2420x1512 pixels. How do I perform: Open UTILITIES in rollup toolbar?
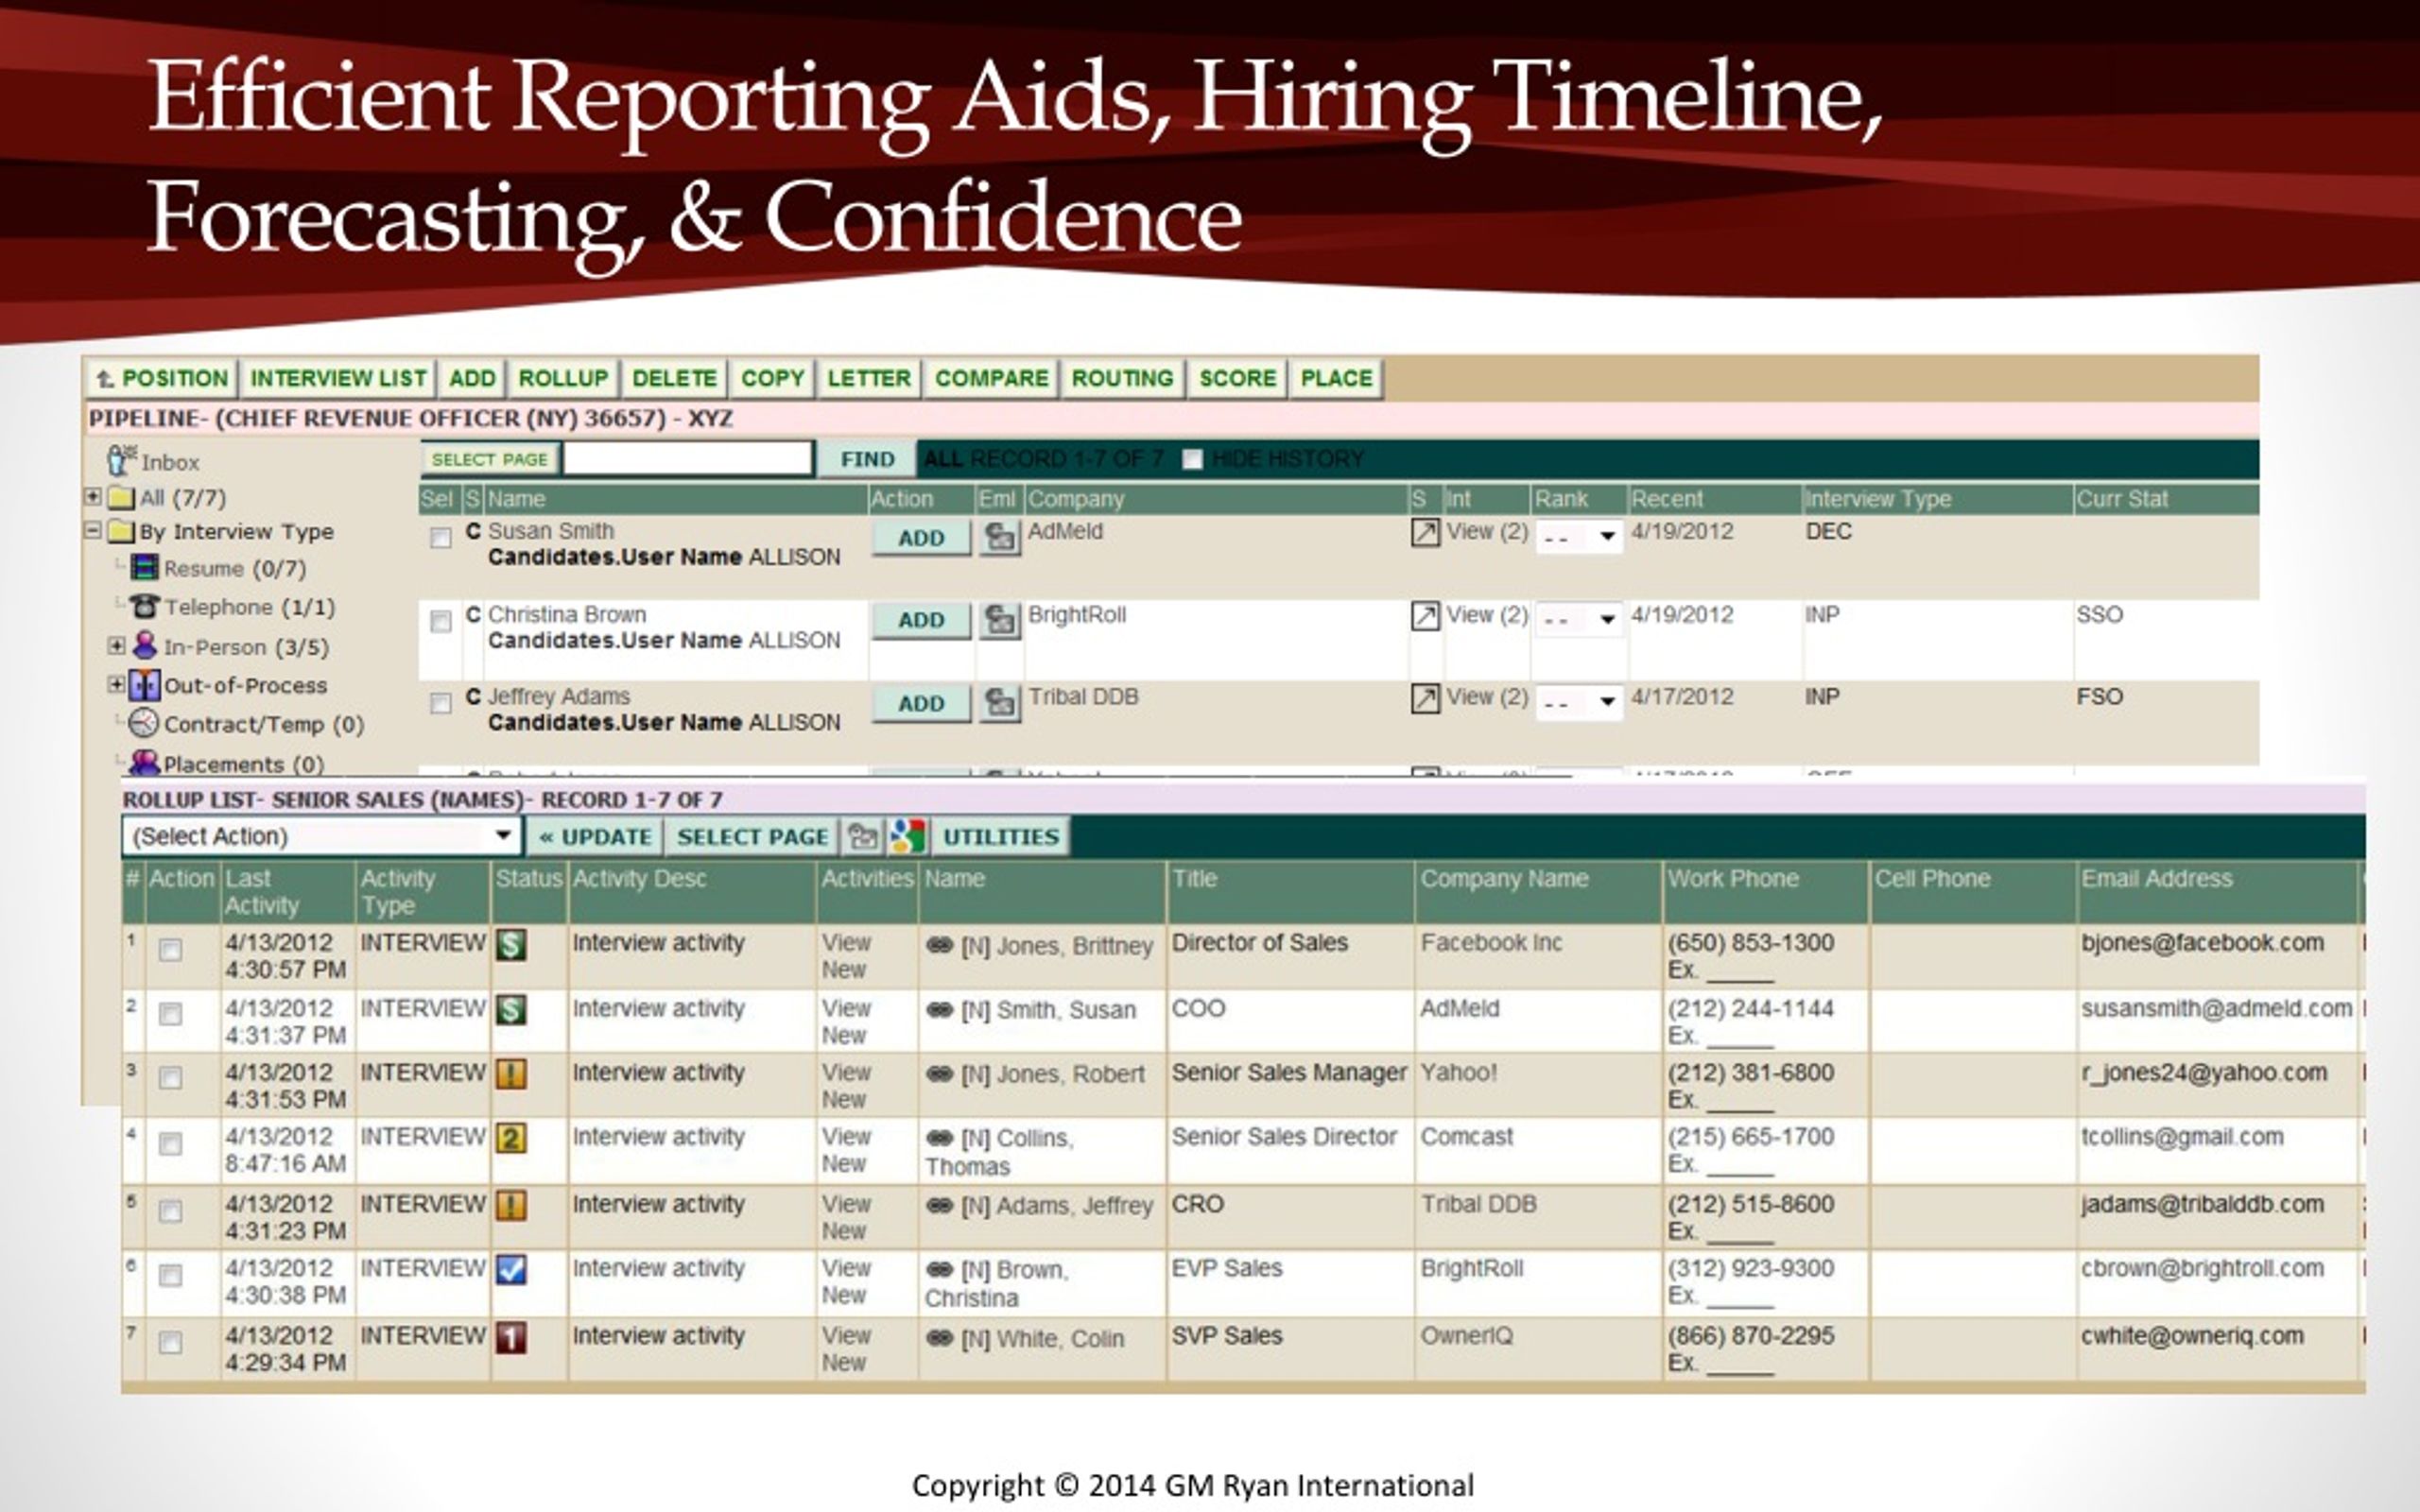1001,837
